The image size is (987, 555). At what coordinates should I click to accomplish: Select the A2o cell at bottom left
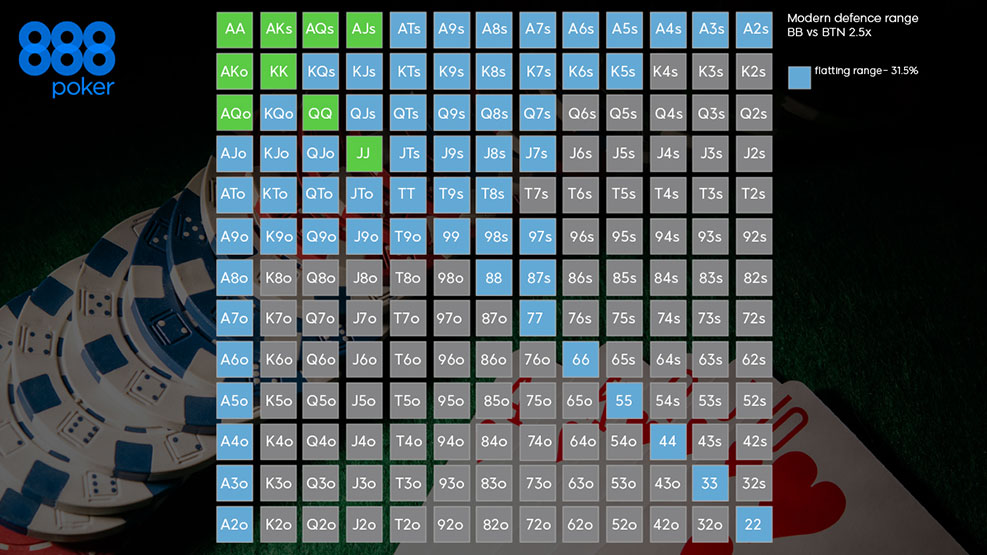pyautogui.click(x=235, y=524)
